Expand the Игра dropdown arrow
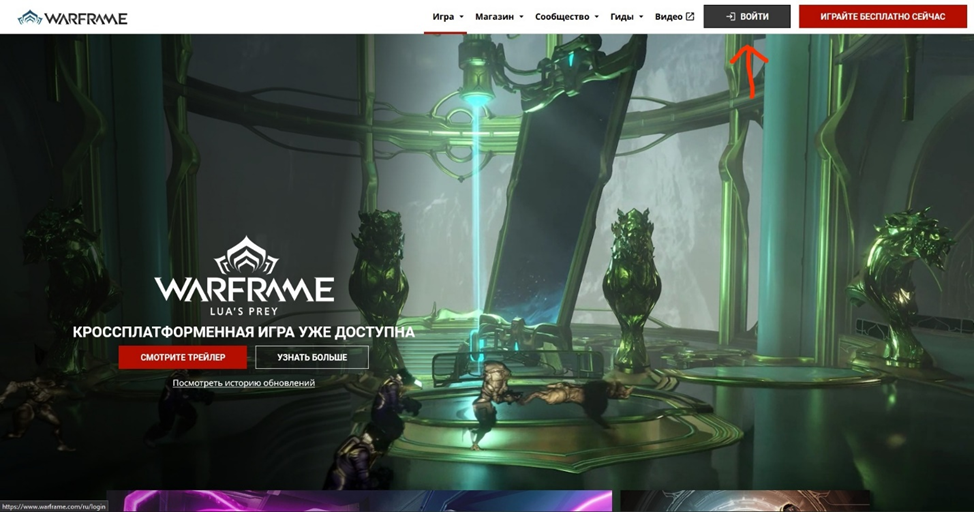 pos(462,17)
